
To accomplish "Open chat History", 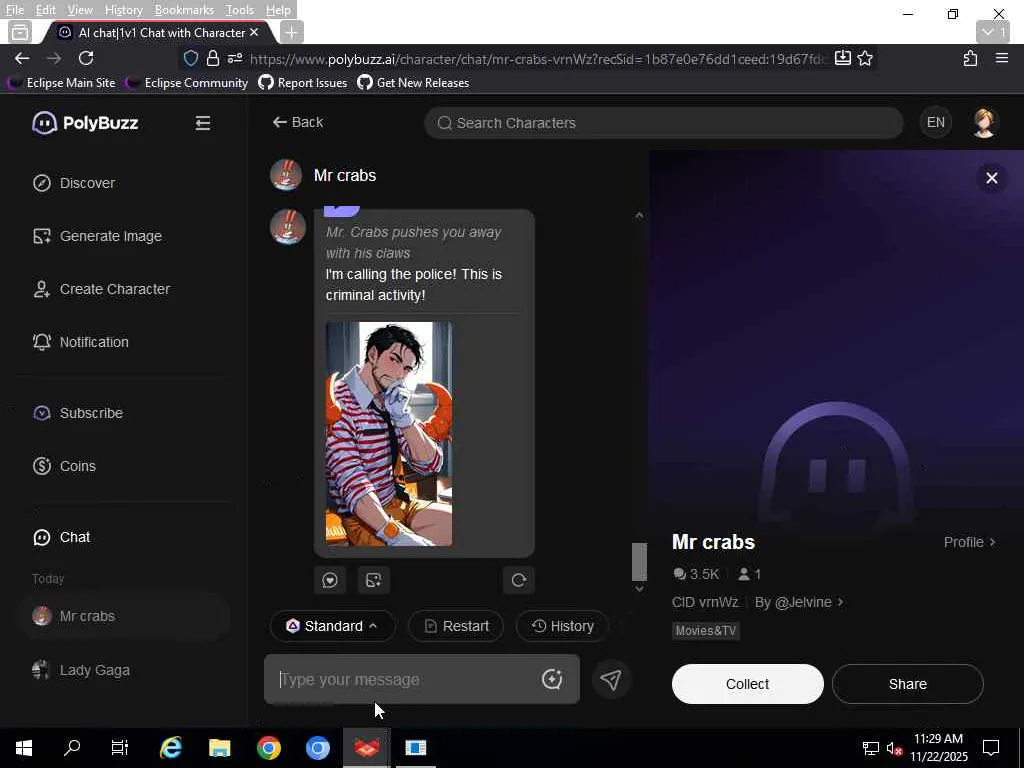I will (562, 626).
